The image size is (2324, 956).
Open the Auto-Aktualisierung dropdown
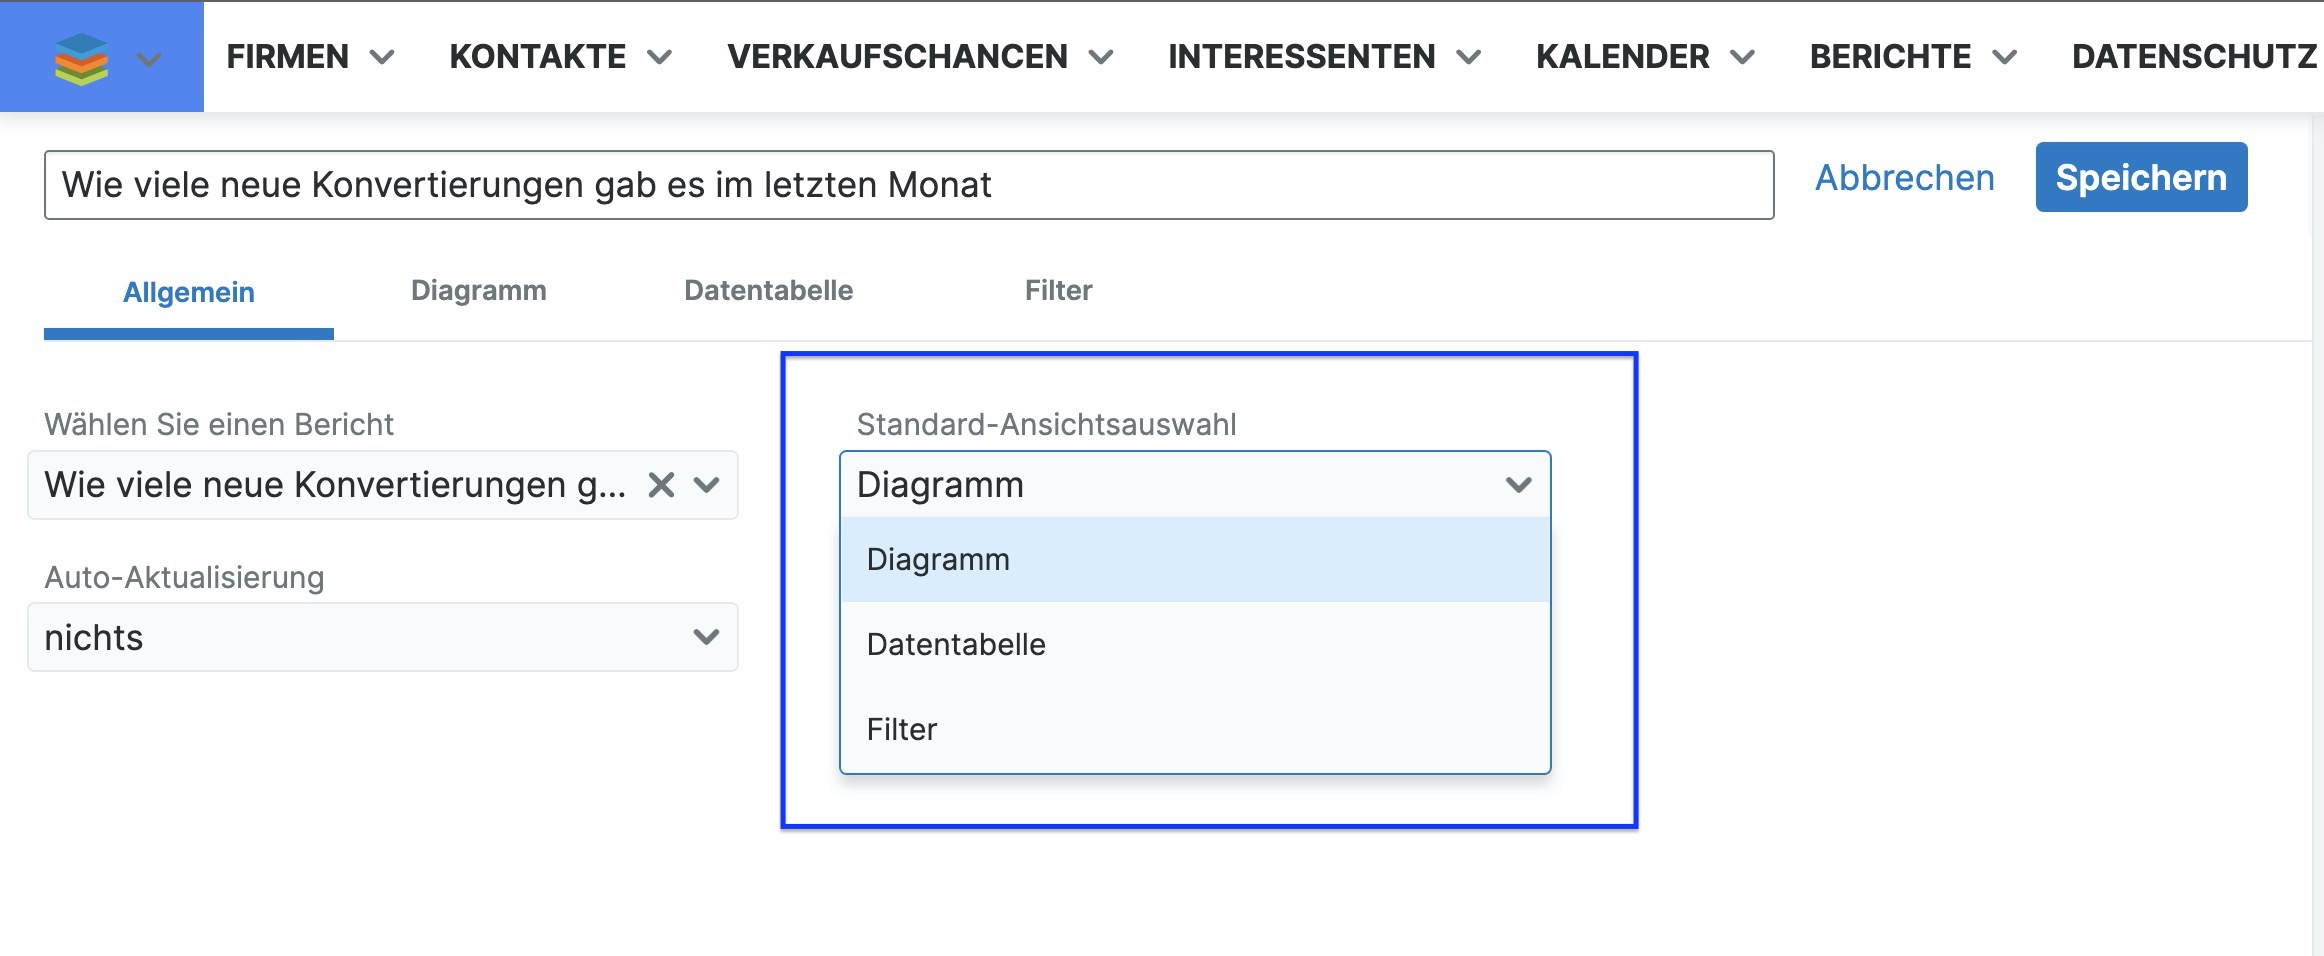pyautogui.click(x=383, y=637)
